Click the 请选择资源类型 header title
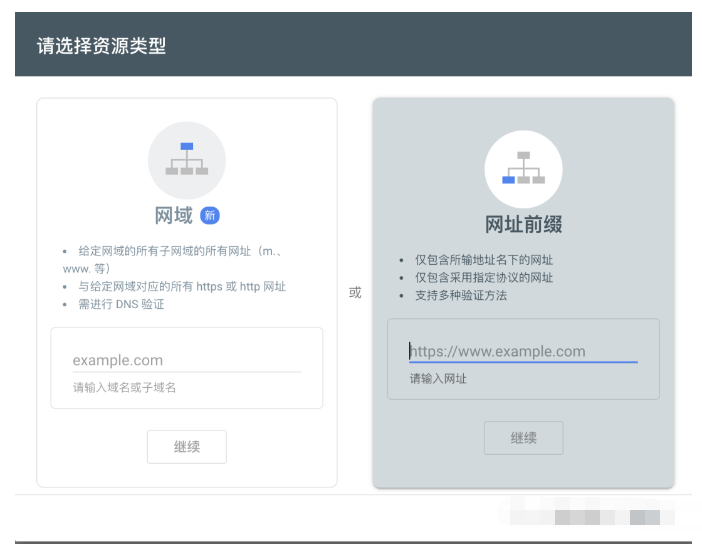This screenshot has height=550, width=702. (102, 46)
